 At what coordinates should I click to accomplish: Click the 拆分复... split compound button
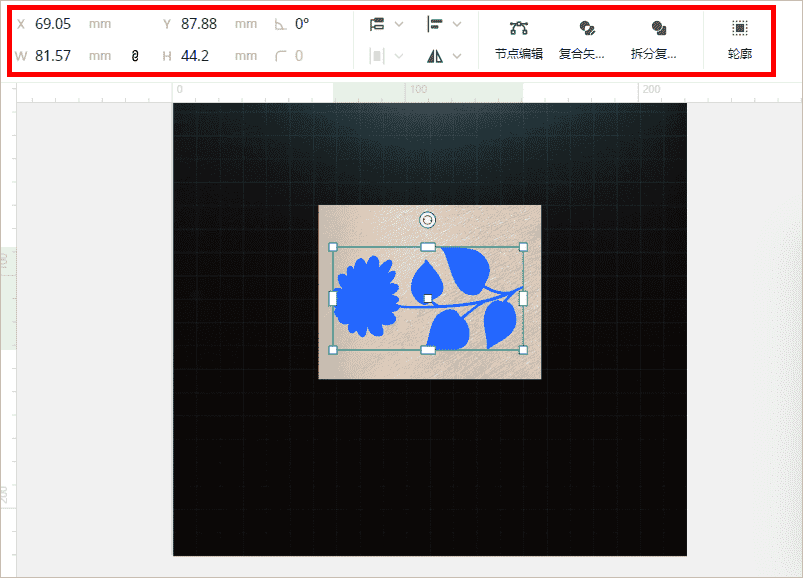pos(654,39)
